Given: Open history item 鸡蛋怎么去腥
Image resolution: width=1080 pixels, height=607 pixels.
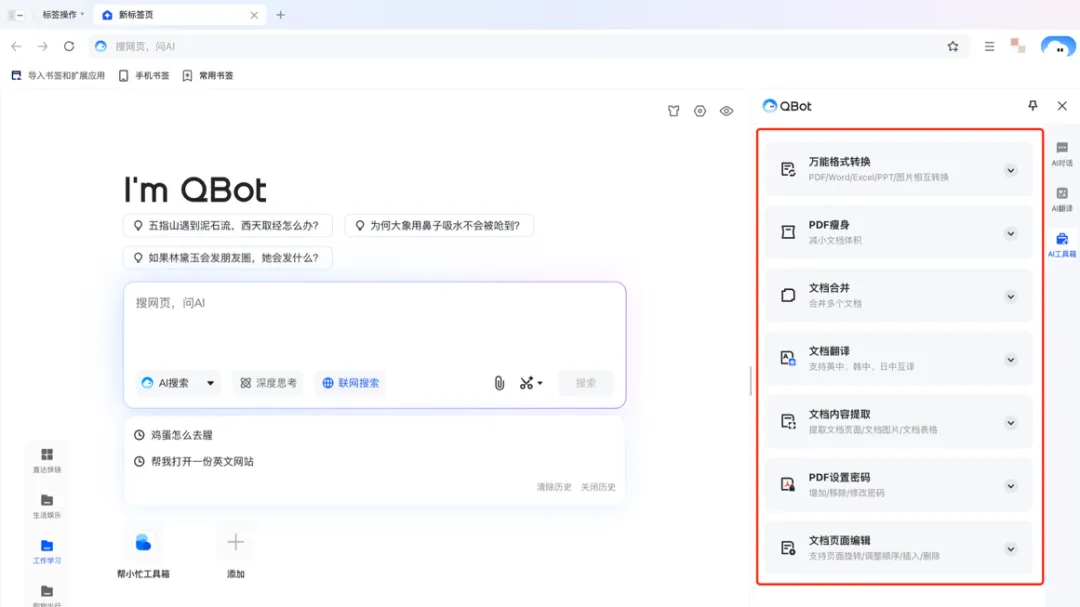Looking at the screenshot, I should 174,435.
